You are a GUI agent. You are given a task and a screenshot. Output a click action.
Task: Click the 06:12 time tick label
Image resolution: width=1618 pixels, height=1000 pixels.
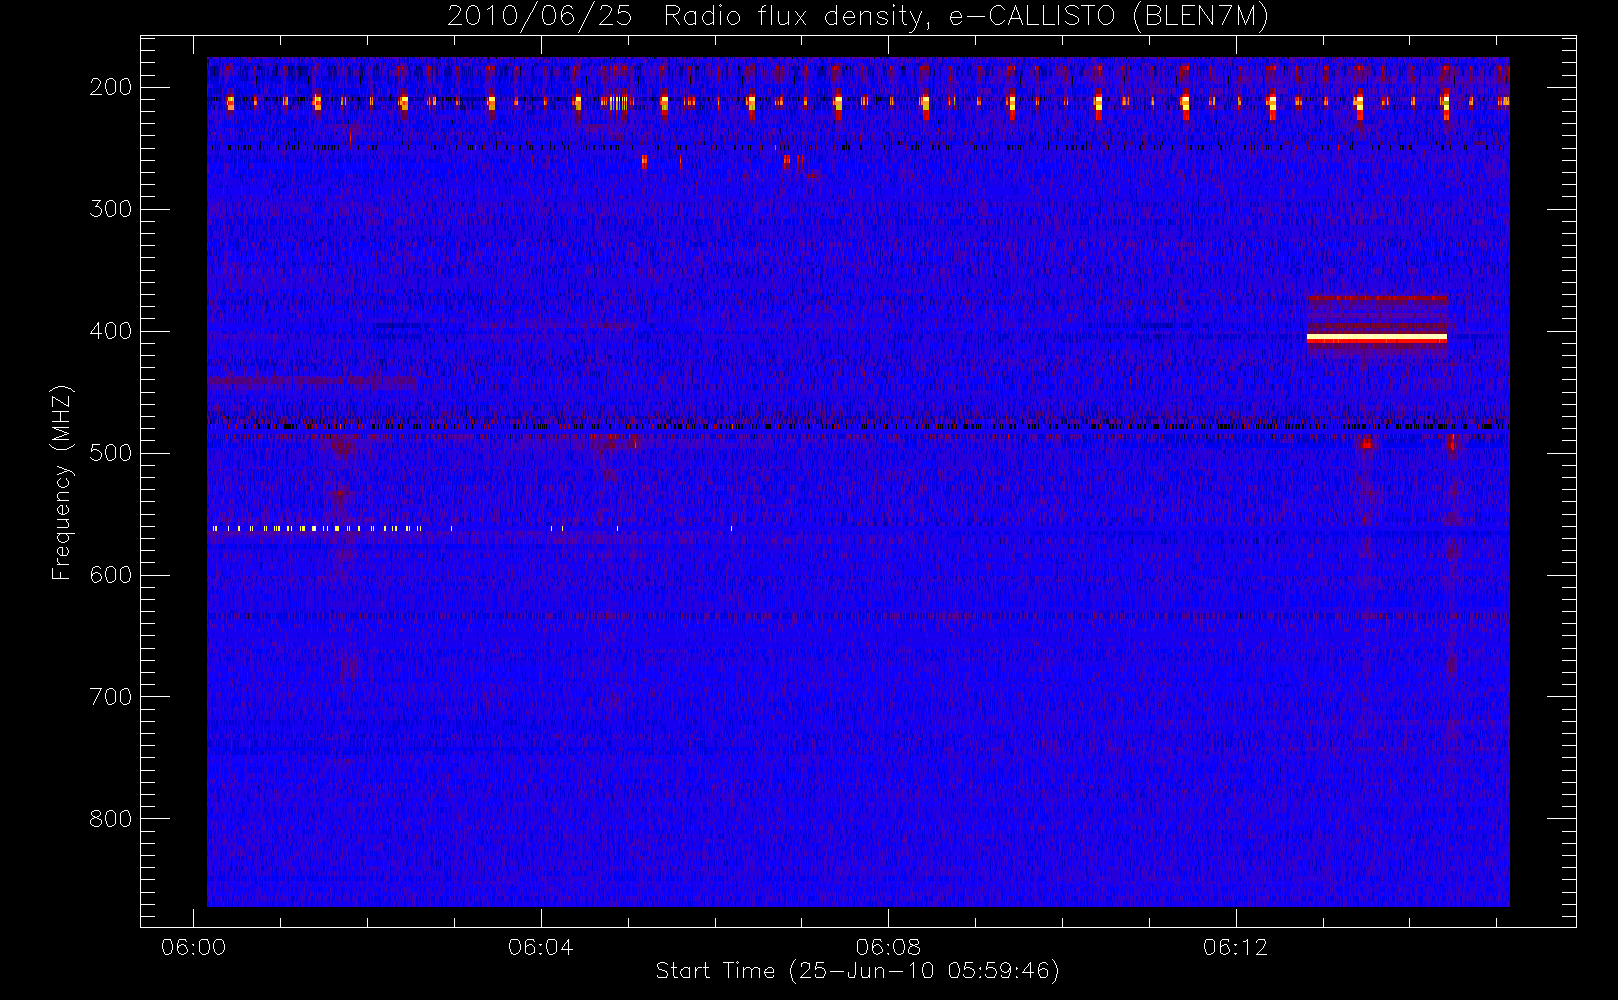(1236, 947)
